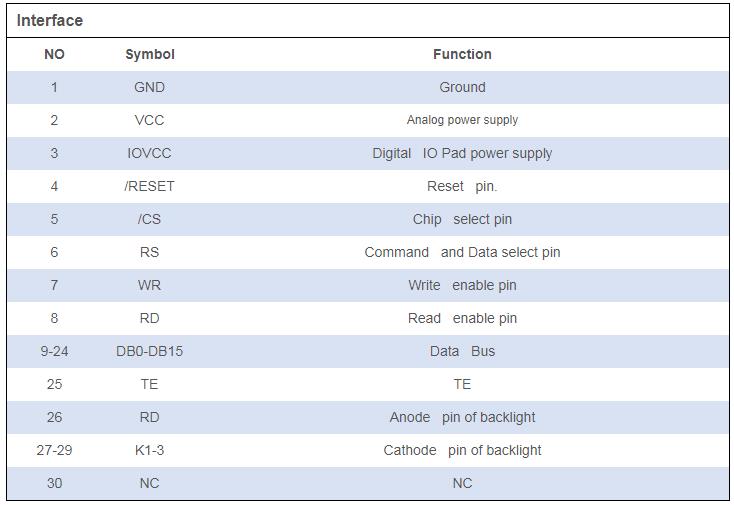The width and height of the screenshot is (734, 505).
Task: Click the Interface table title
Action: point(50,21)
